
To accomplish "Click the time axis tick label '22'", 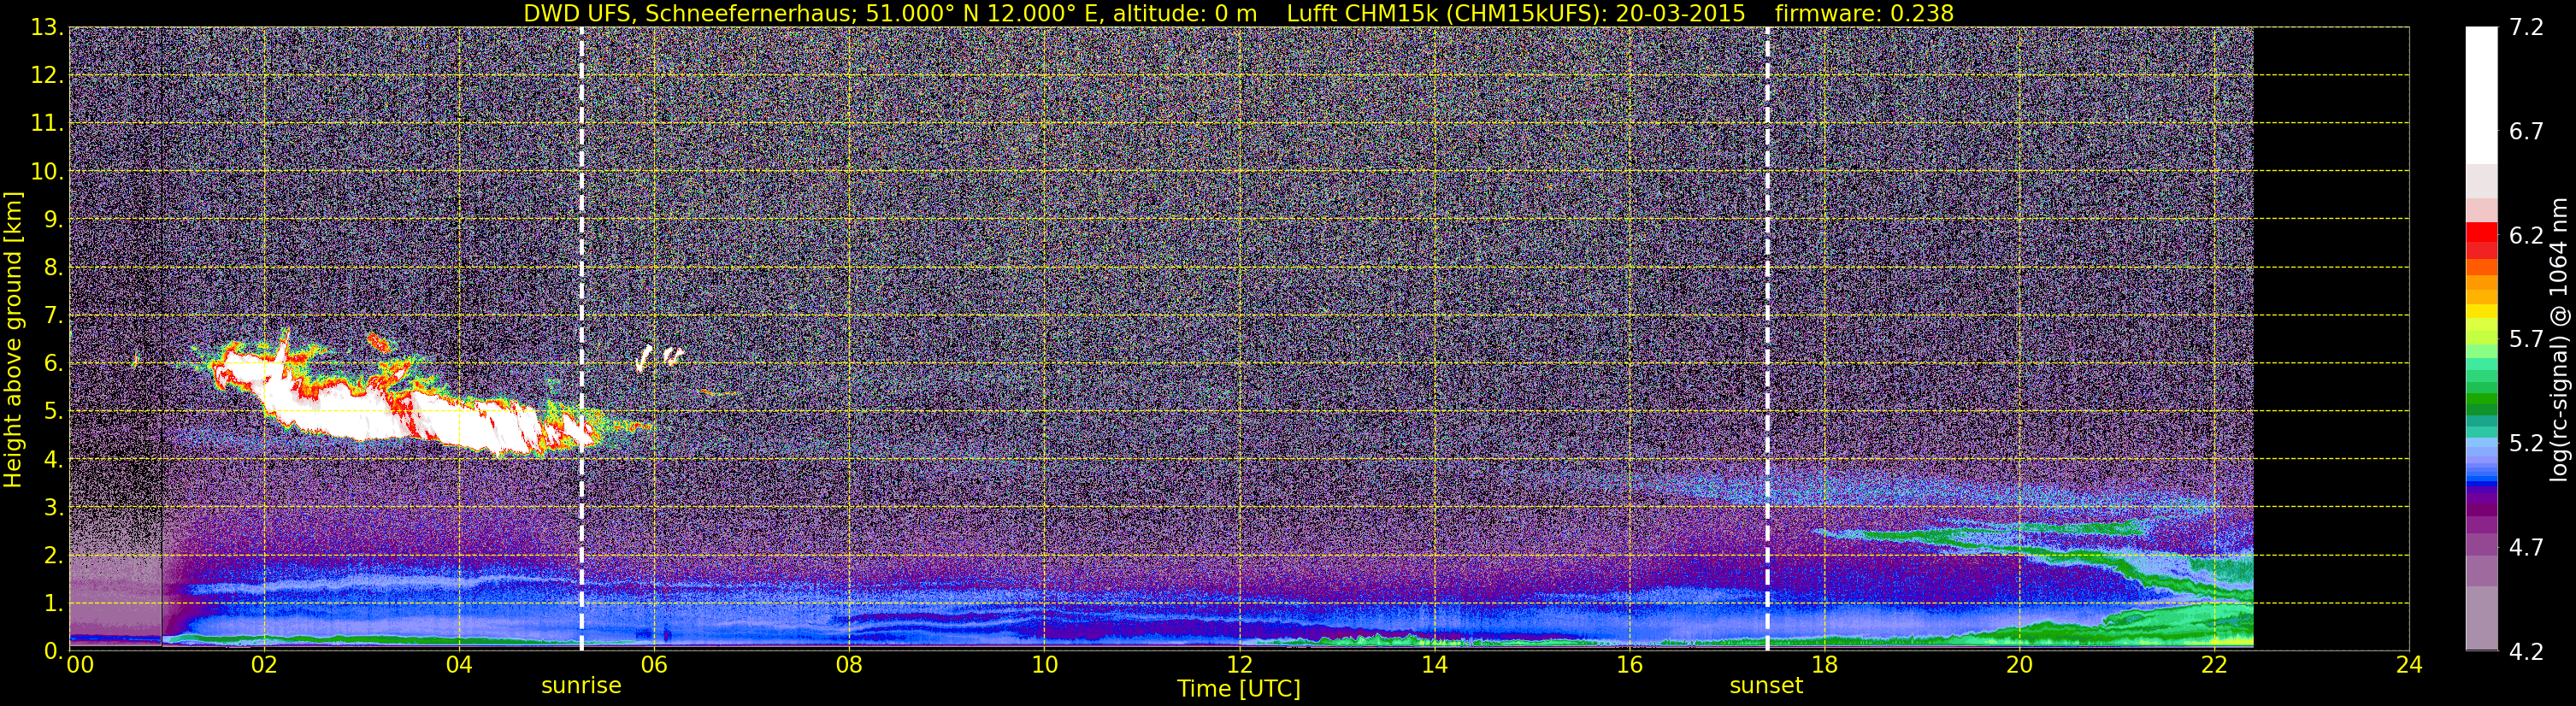I will point(2214,665).
